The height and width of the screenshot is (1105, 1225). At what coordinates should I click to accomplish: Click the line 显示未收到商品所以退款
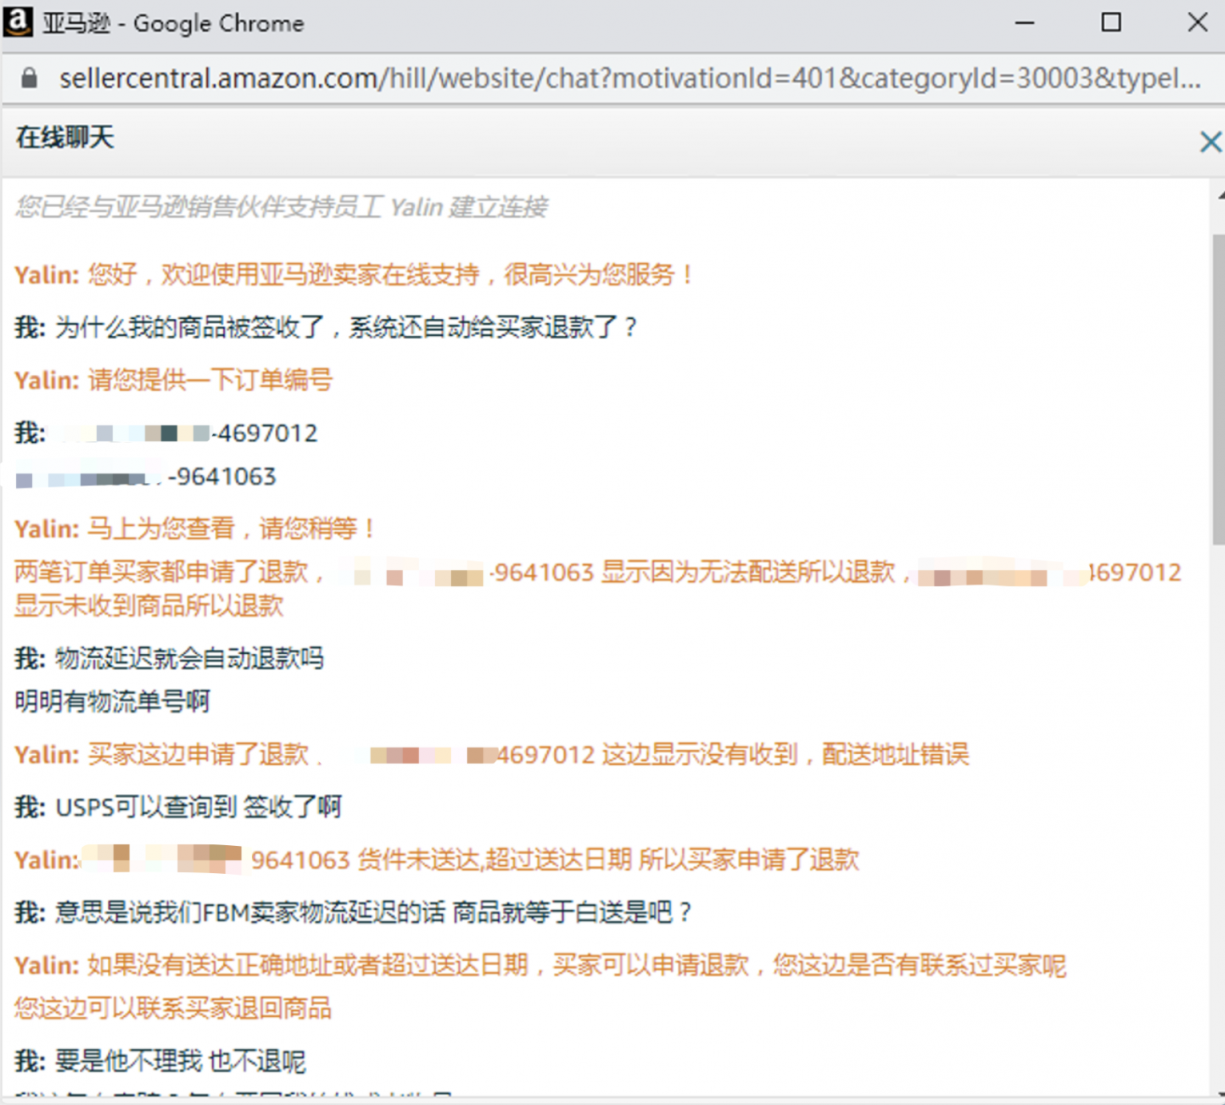[149, 605]
